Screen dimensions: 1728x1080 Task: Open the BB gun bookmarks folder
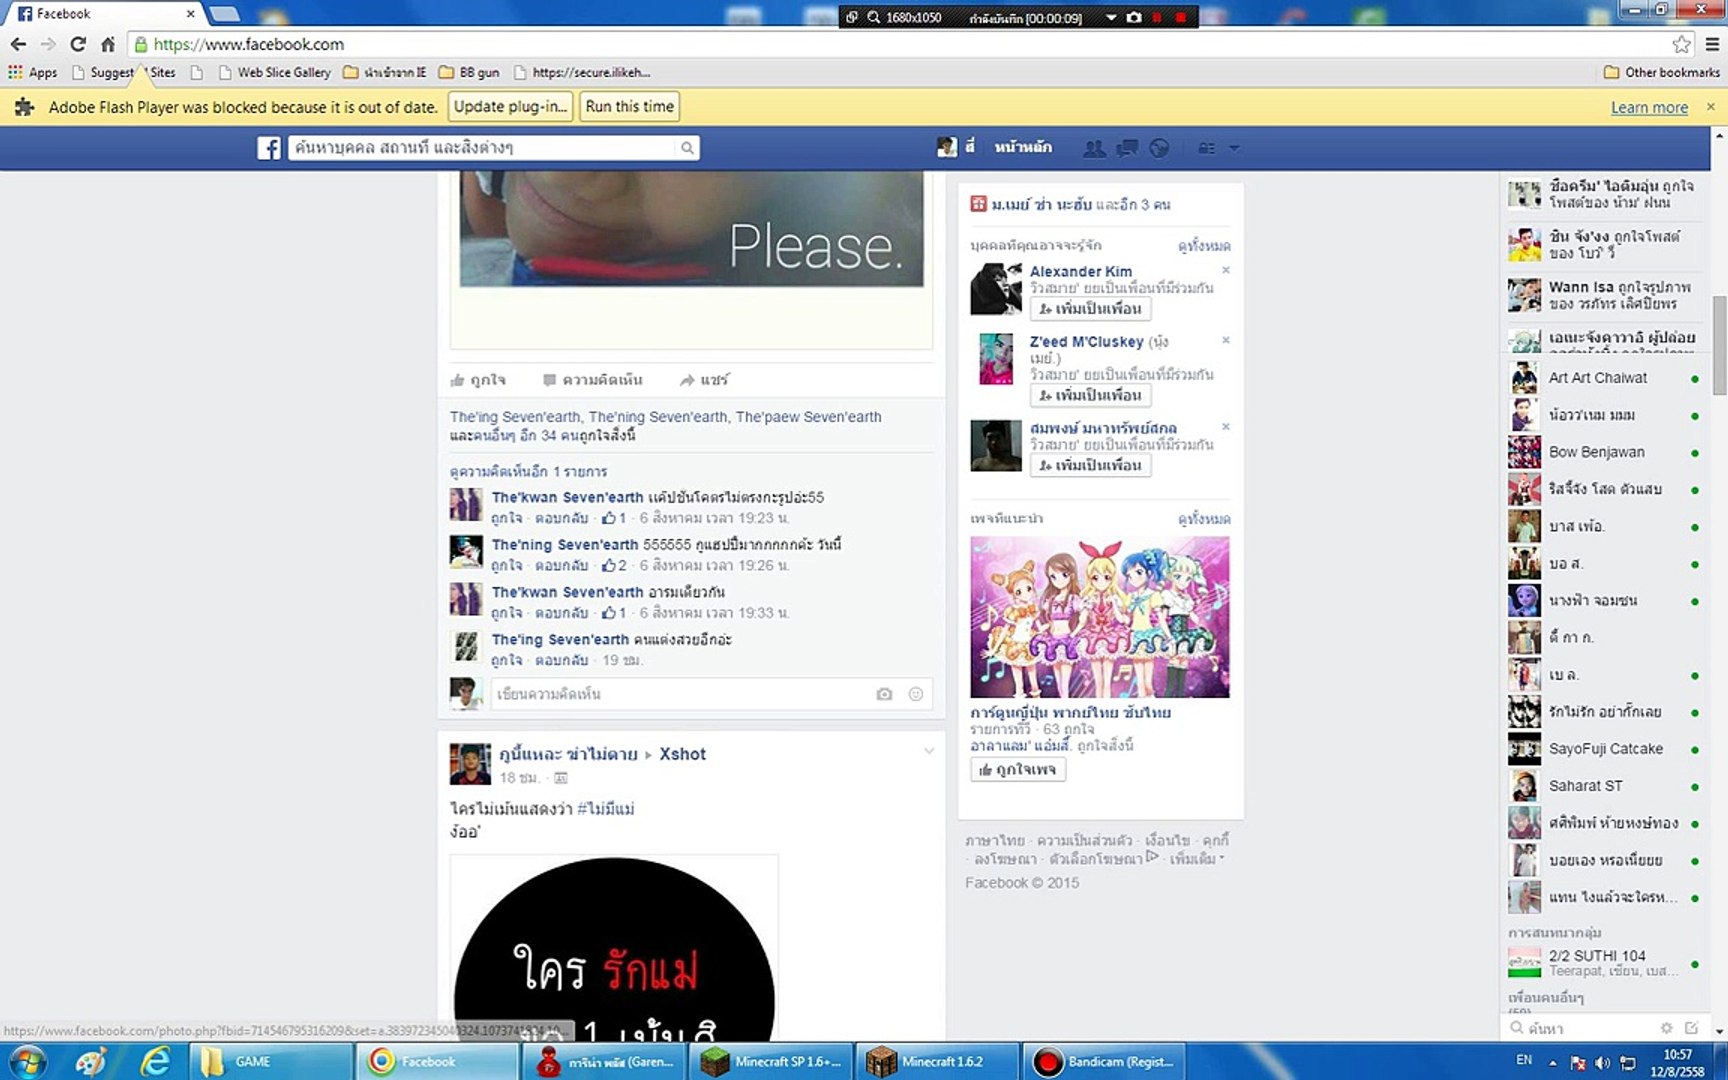469,72
